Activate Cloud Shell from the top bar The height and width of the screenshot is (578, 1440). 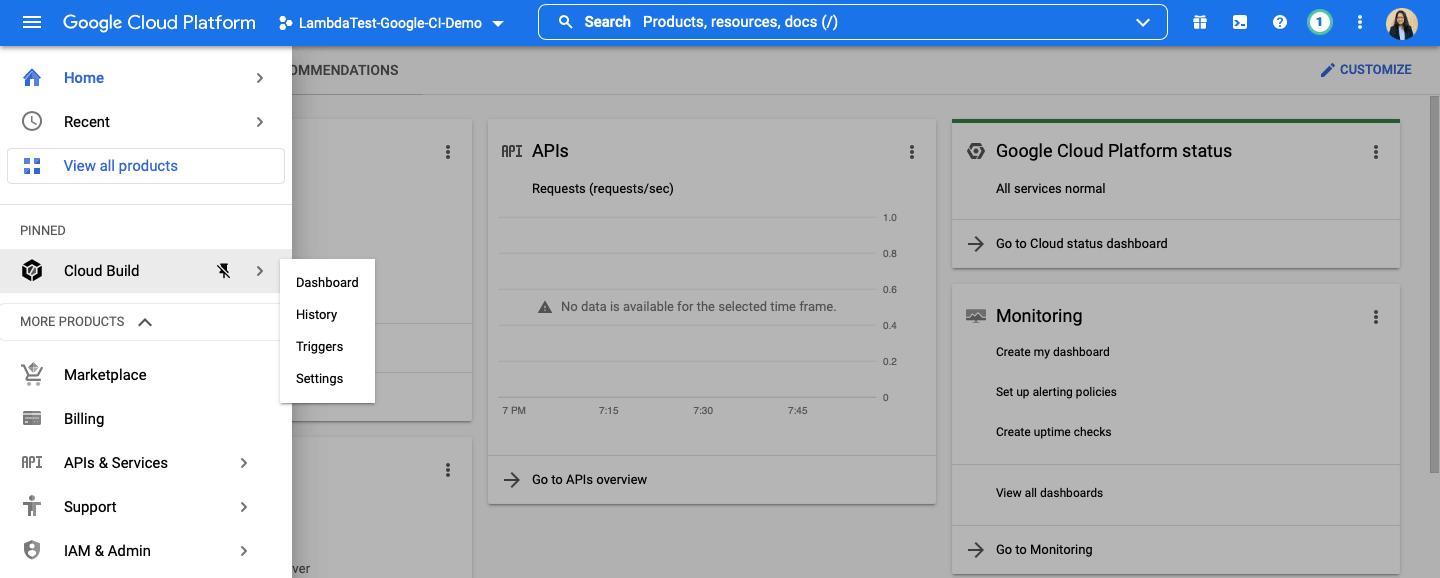[x=1239, y=21]
